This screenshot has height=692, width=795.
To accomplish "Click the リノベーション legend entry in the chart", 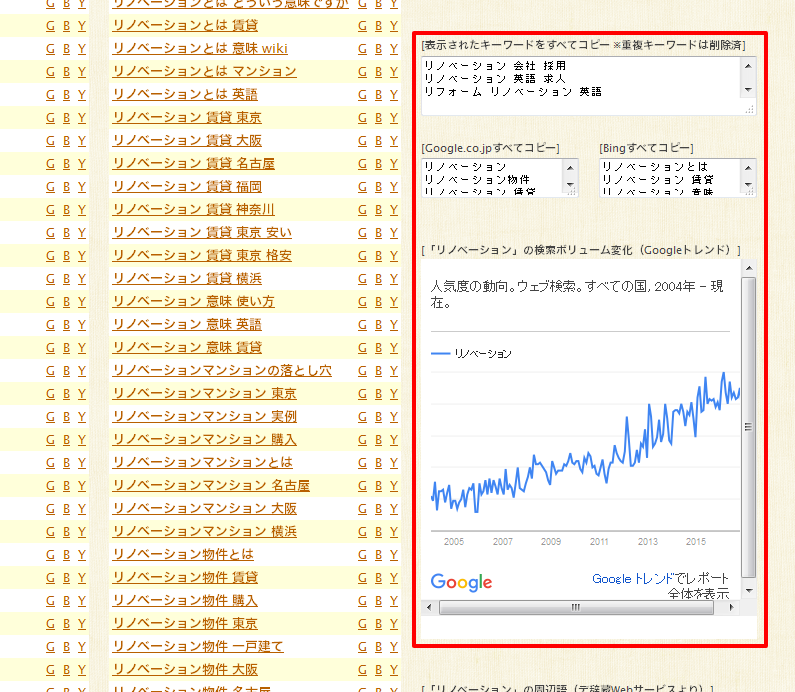I will click(x=471, y=354).
